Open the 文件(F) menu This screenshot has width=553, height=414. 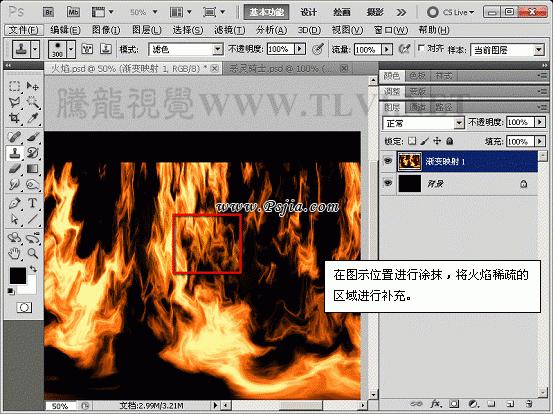pos(24,30)
